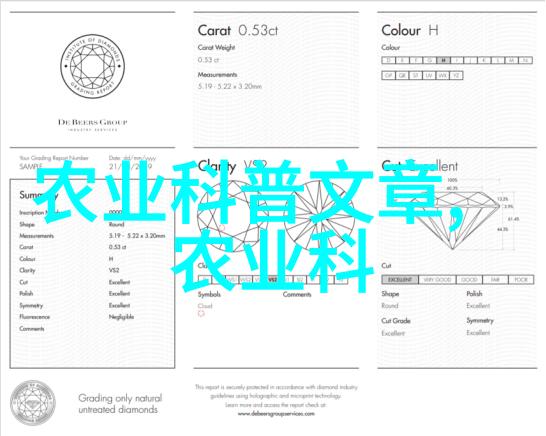This screenshot has width=546, height=436.
Task: Click the Symmetry row value Excellent in summary
Action: tap(119, 305)
